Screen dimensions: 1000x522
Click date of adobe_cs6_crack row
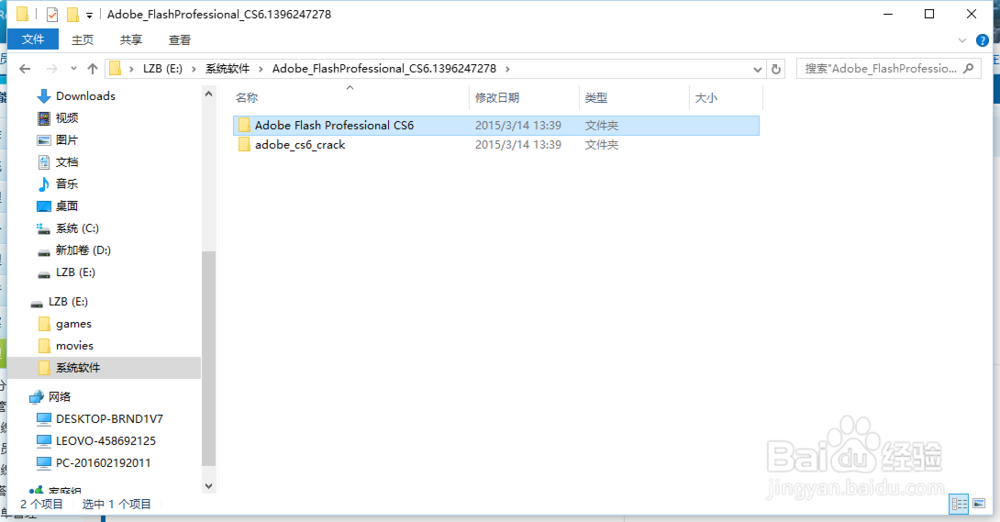[x=518, y=145]
